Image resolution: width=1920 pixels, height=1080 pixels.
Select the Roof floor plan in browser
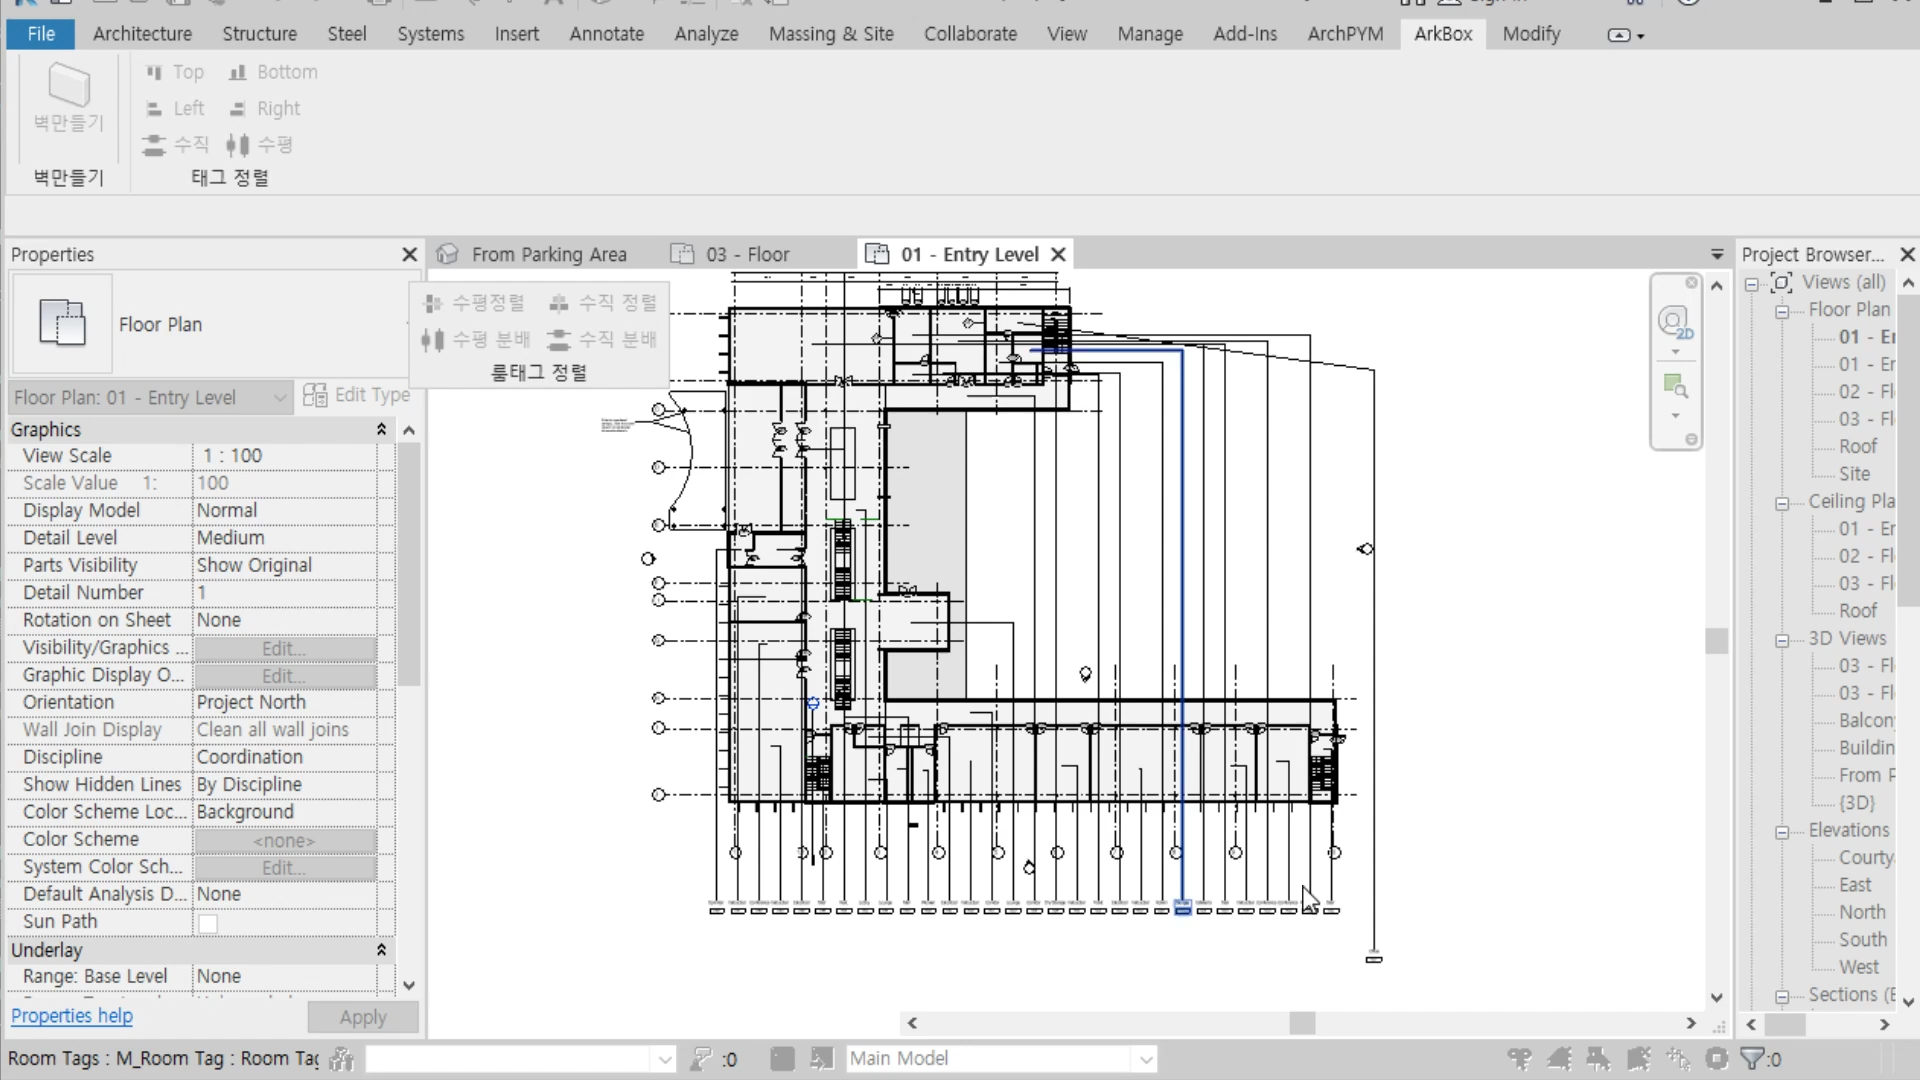point(1857,446)
